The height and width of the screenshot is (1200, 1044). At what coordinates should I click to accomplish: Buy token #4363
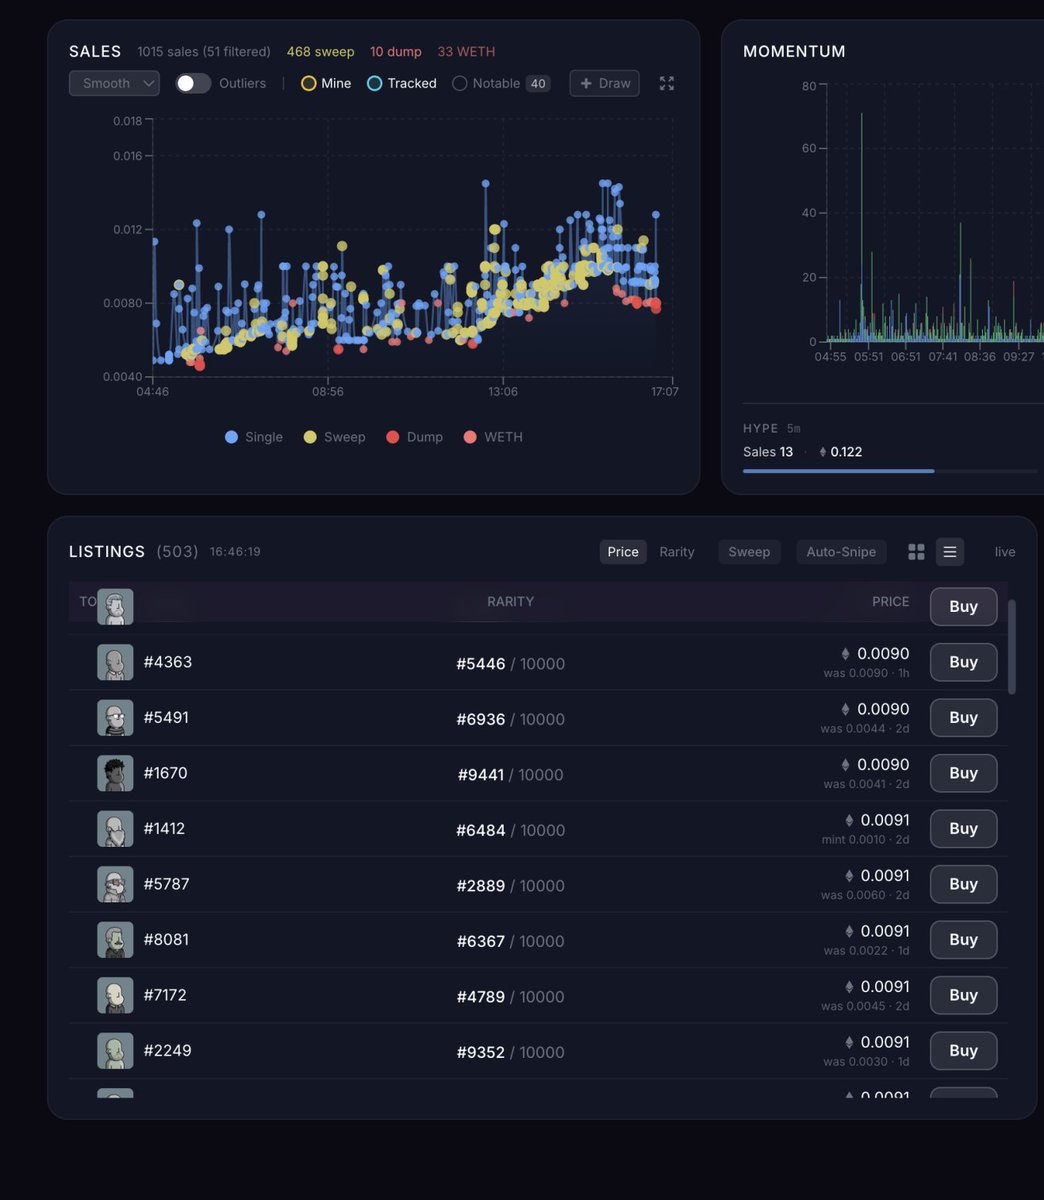963,662
